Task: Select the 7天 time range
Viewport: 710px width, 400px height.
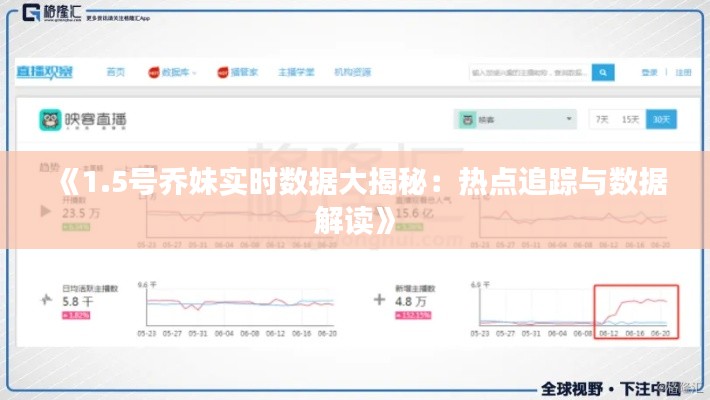Action: pos(602,120)
